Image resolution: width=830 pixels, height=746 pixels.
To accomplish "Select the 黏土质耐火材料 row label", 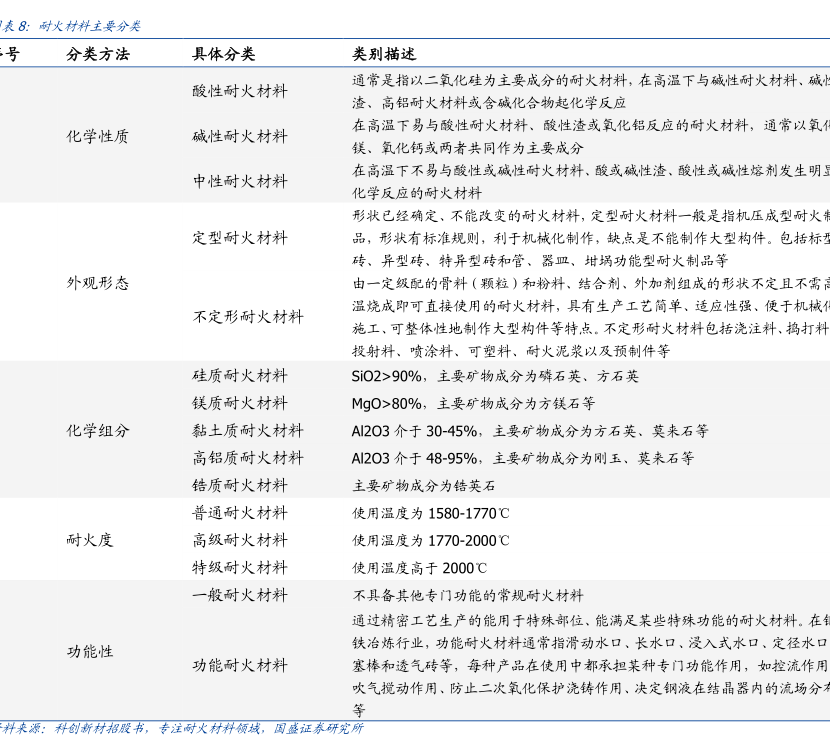I will [248, 431].
